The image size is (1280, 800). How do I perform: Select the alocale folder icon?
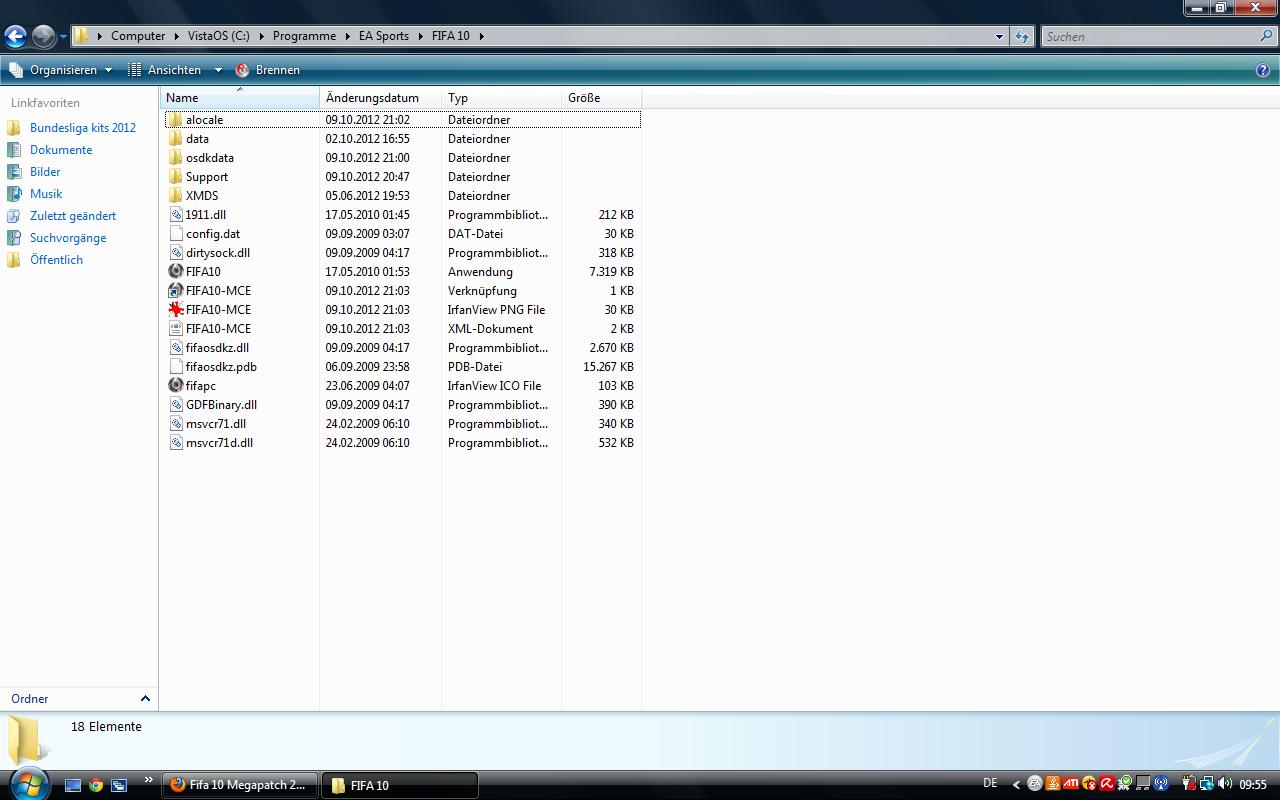175,119
